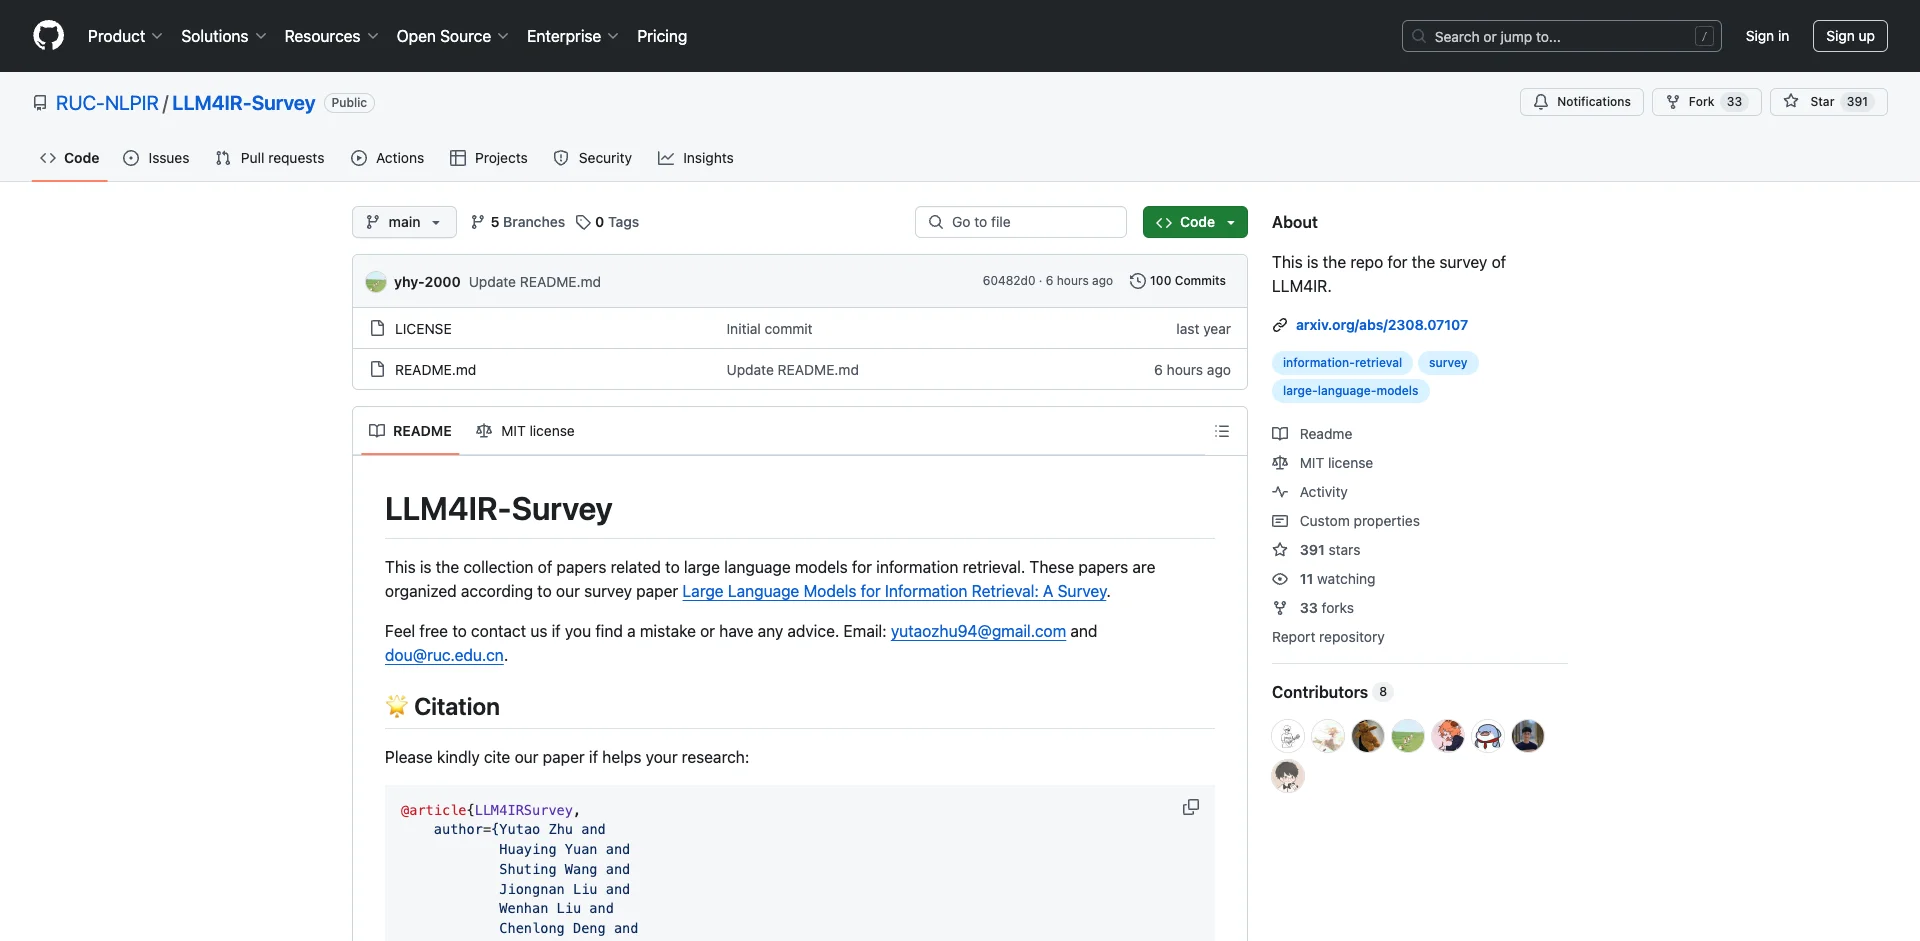The image size is (1920, 941).
Task: Open the Readme link in About sidebar
Action: (x=1312, y=434)
